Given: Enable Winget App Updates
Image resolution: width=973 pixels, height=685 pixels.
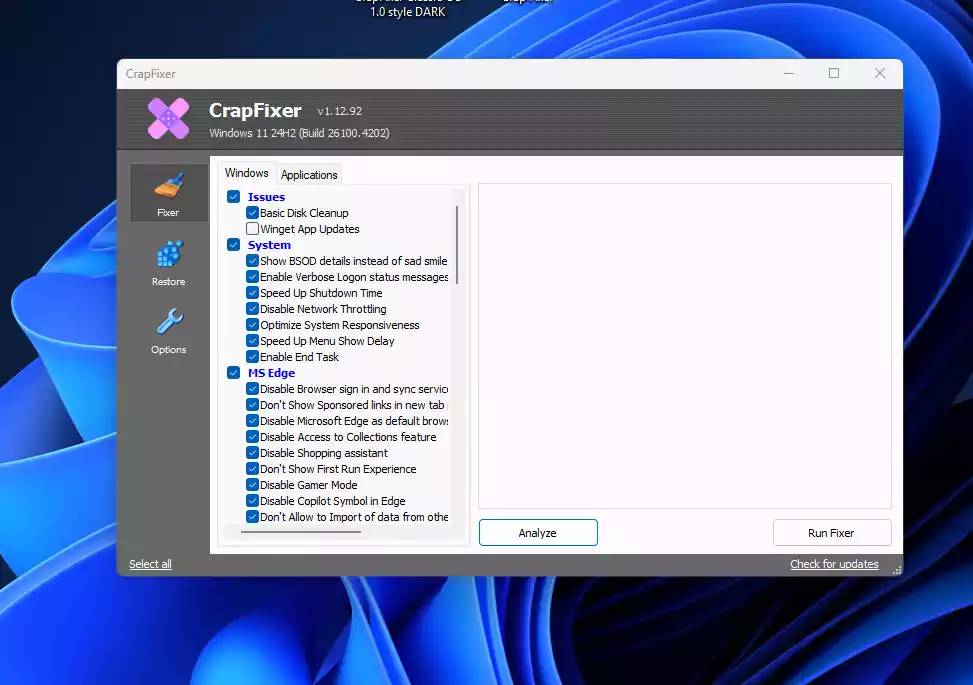Looking at the screenshot, I should pyautogui.click(x=252, y=229).
